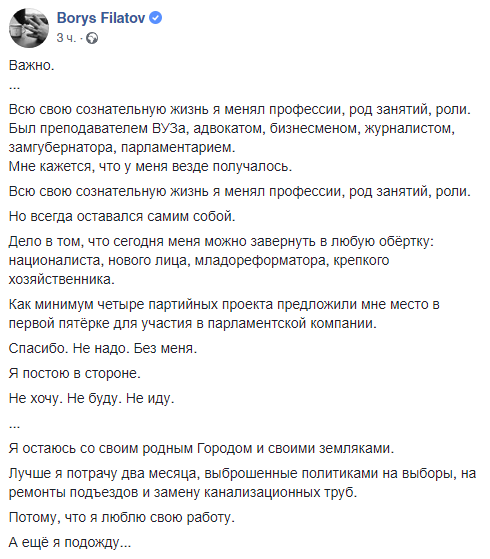
Task: Click the line 'Не хочу. Не буду. Не иду.'
Action: click(91, 398)
